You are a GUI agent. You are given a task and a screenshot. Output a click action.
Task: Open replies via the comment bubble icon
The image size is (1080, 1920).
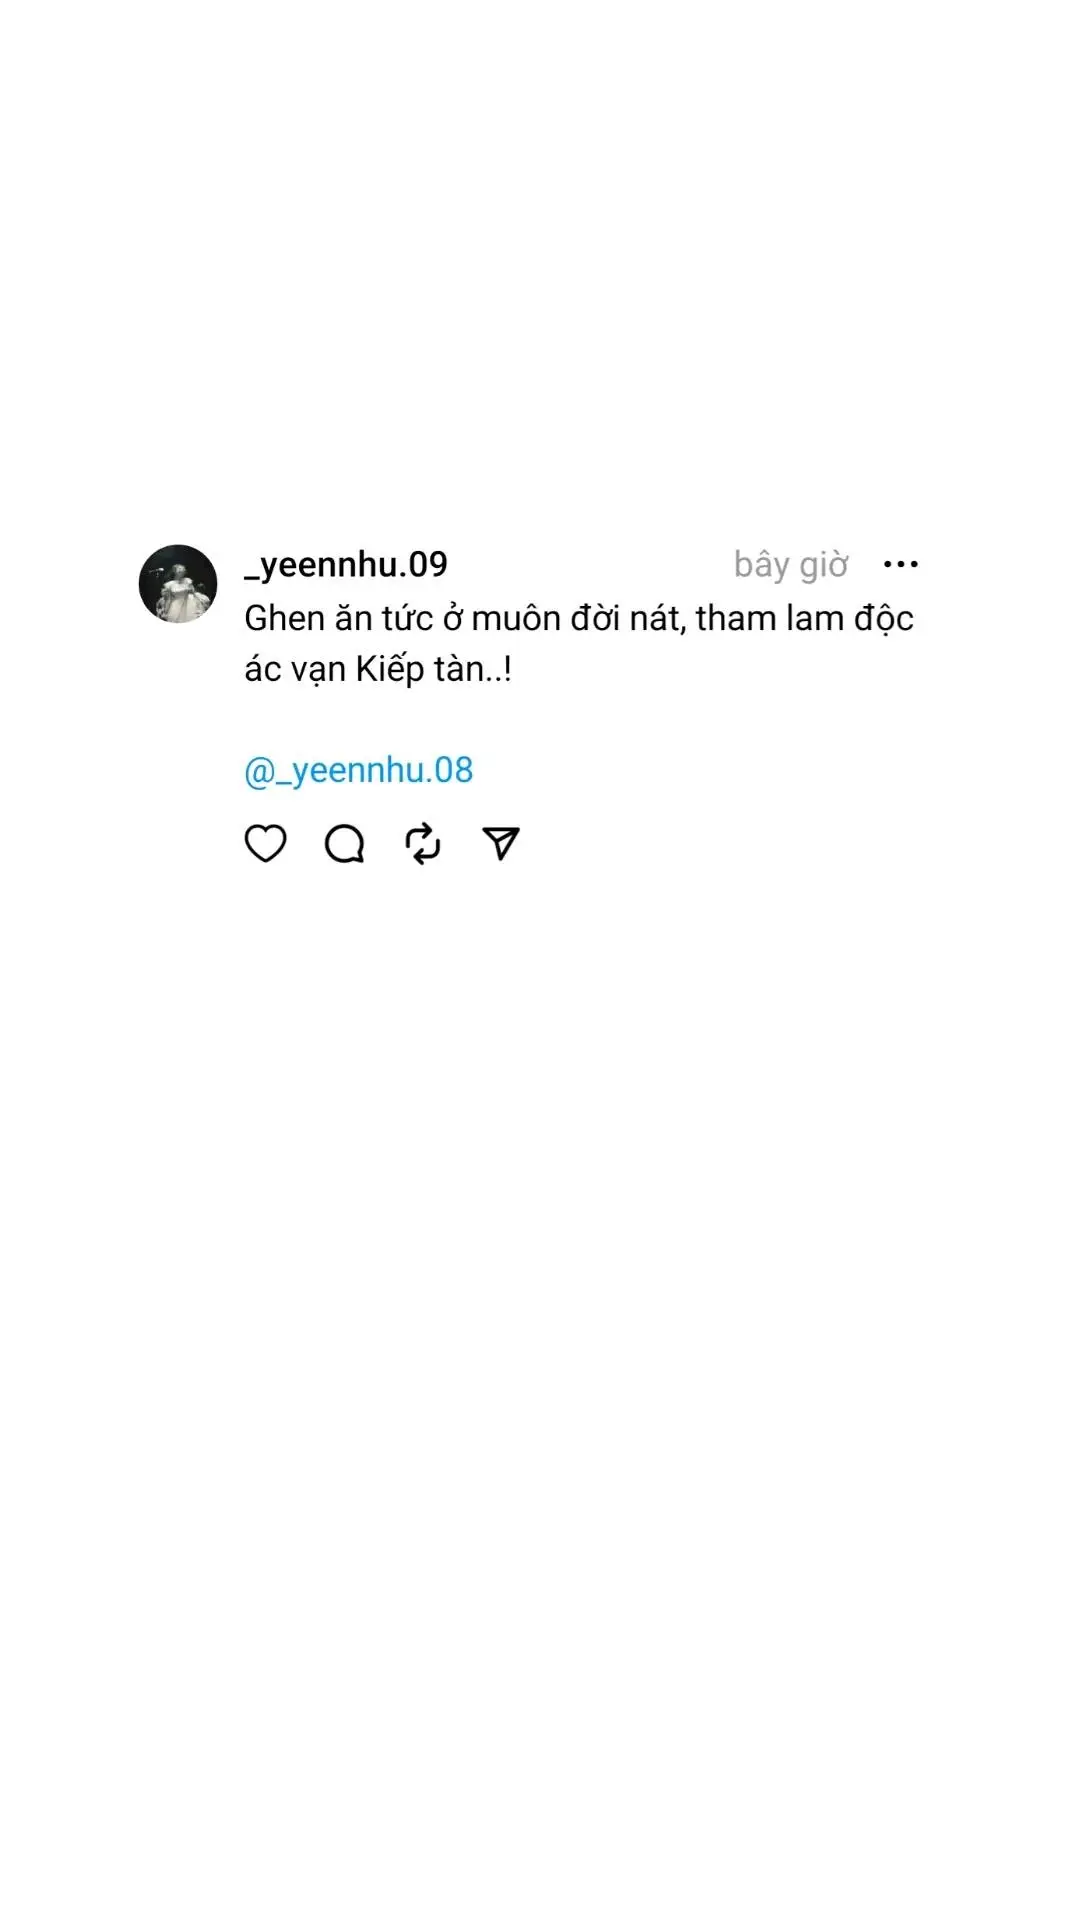click(344, 844)
